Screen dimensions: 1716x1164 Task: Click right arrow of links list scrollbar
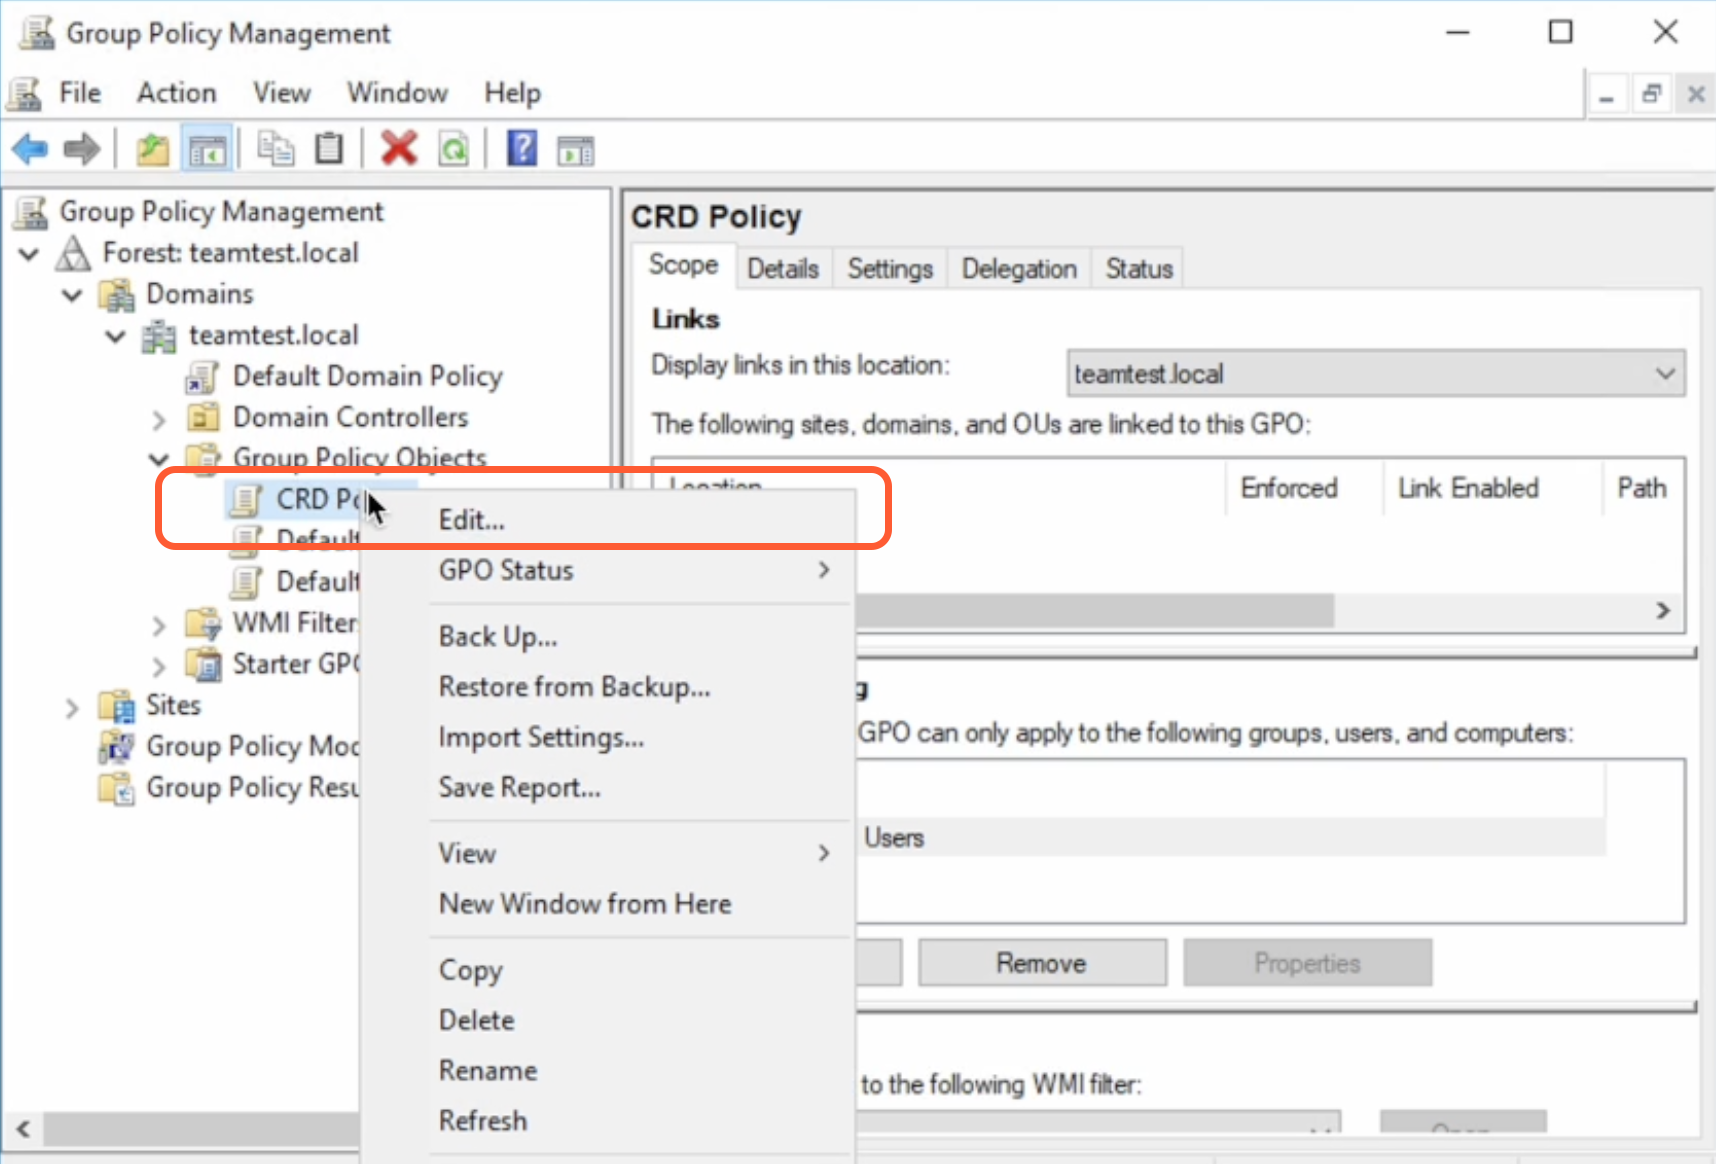(x=1663, y=610)
